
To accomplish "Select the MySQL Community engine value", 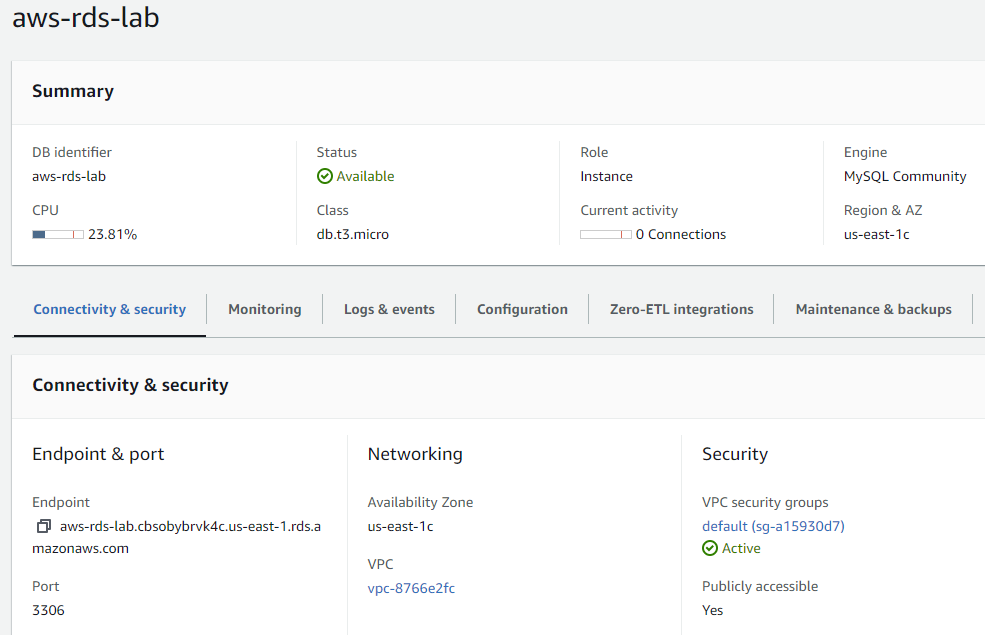I will [x=905, y=176].
